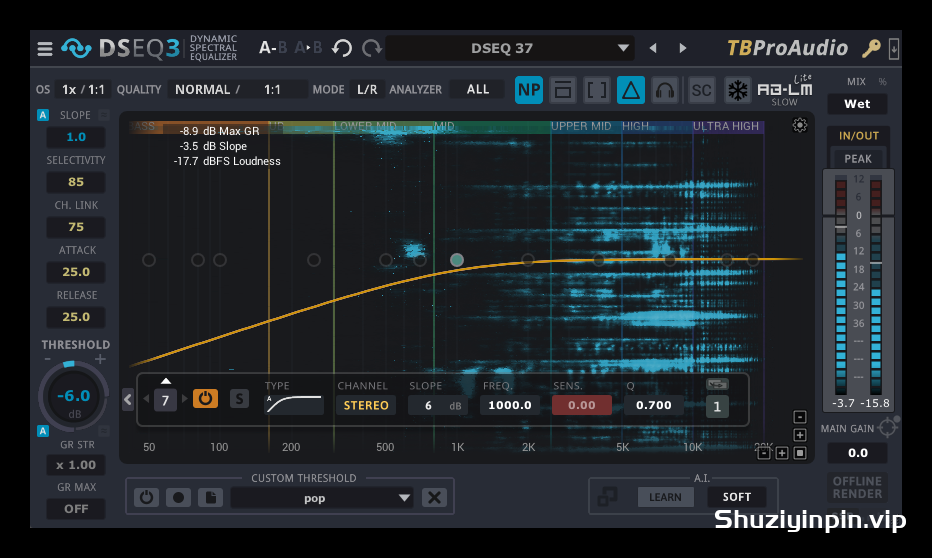Click the record dot in Custom Threshold

pos(178,497)
